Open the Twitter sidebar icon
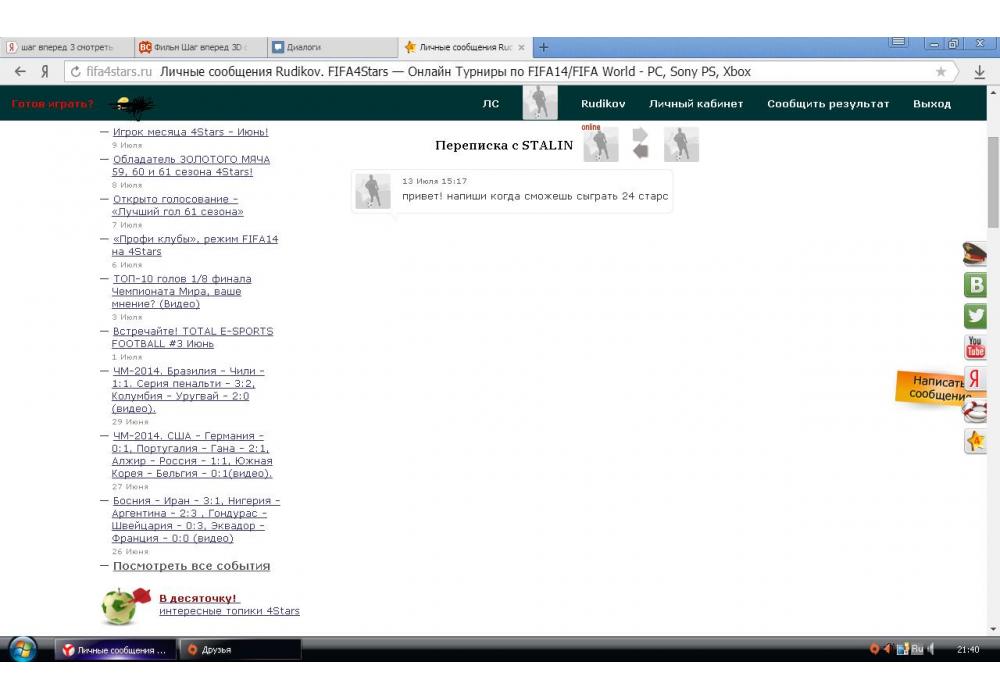 pos(975,316)
